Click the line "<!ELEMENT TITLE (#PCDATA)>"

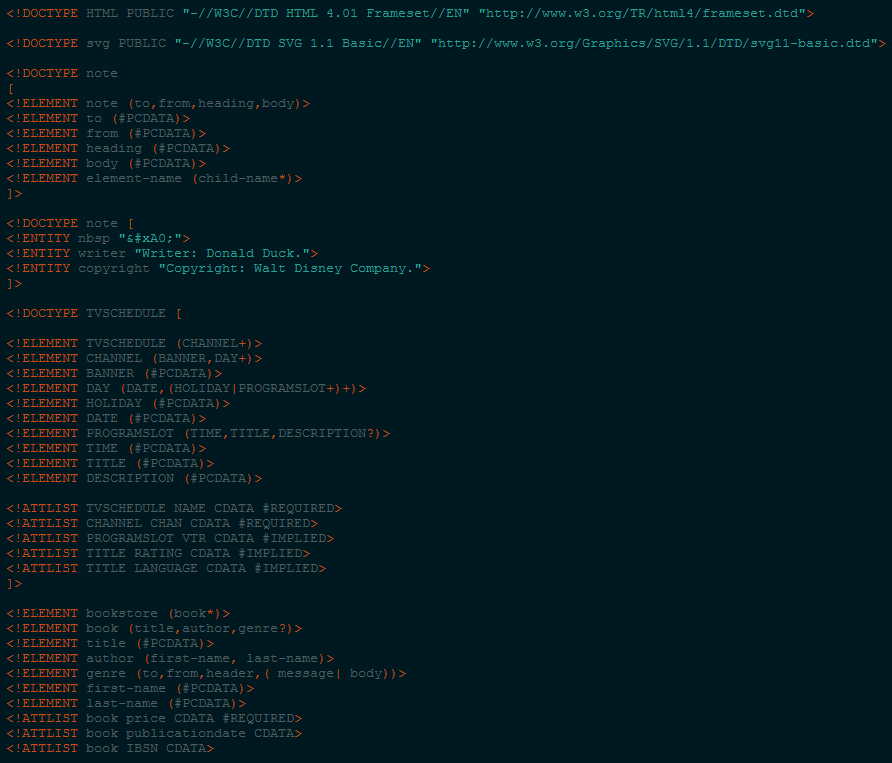(110, 463)
